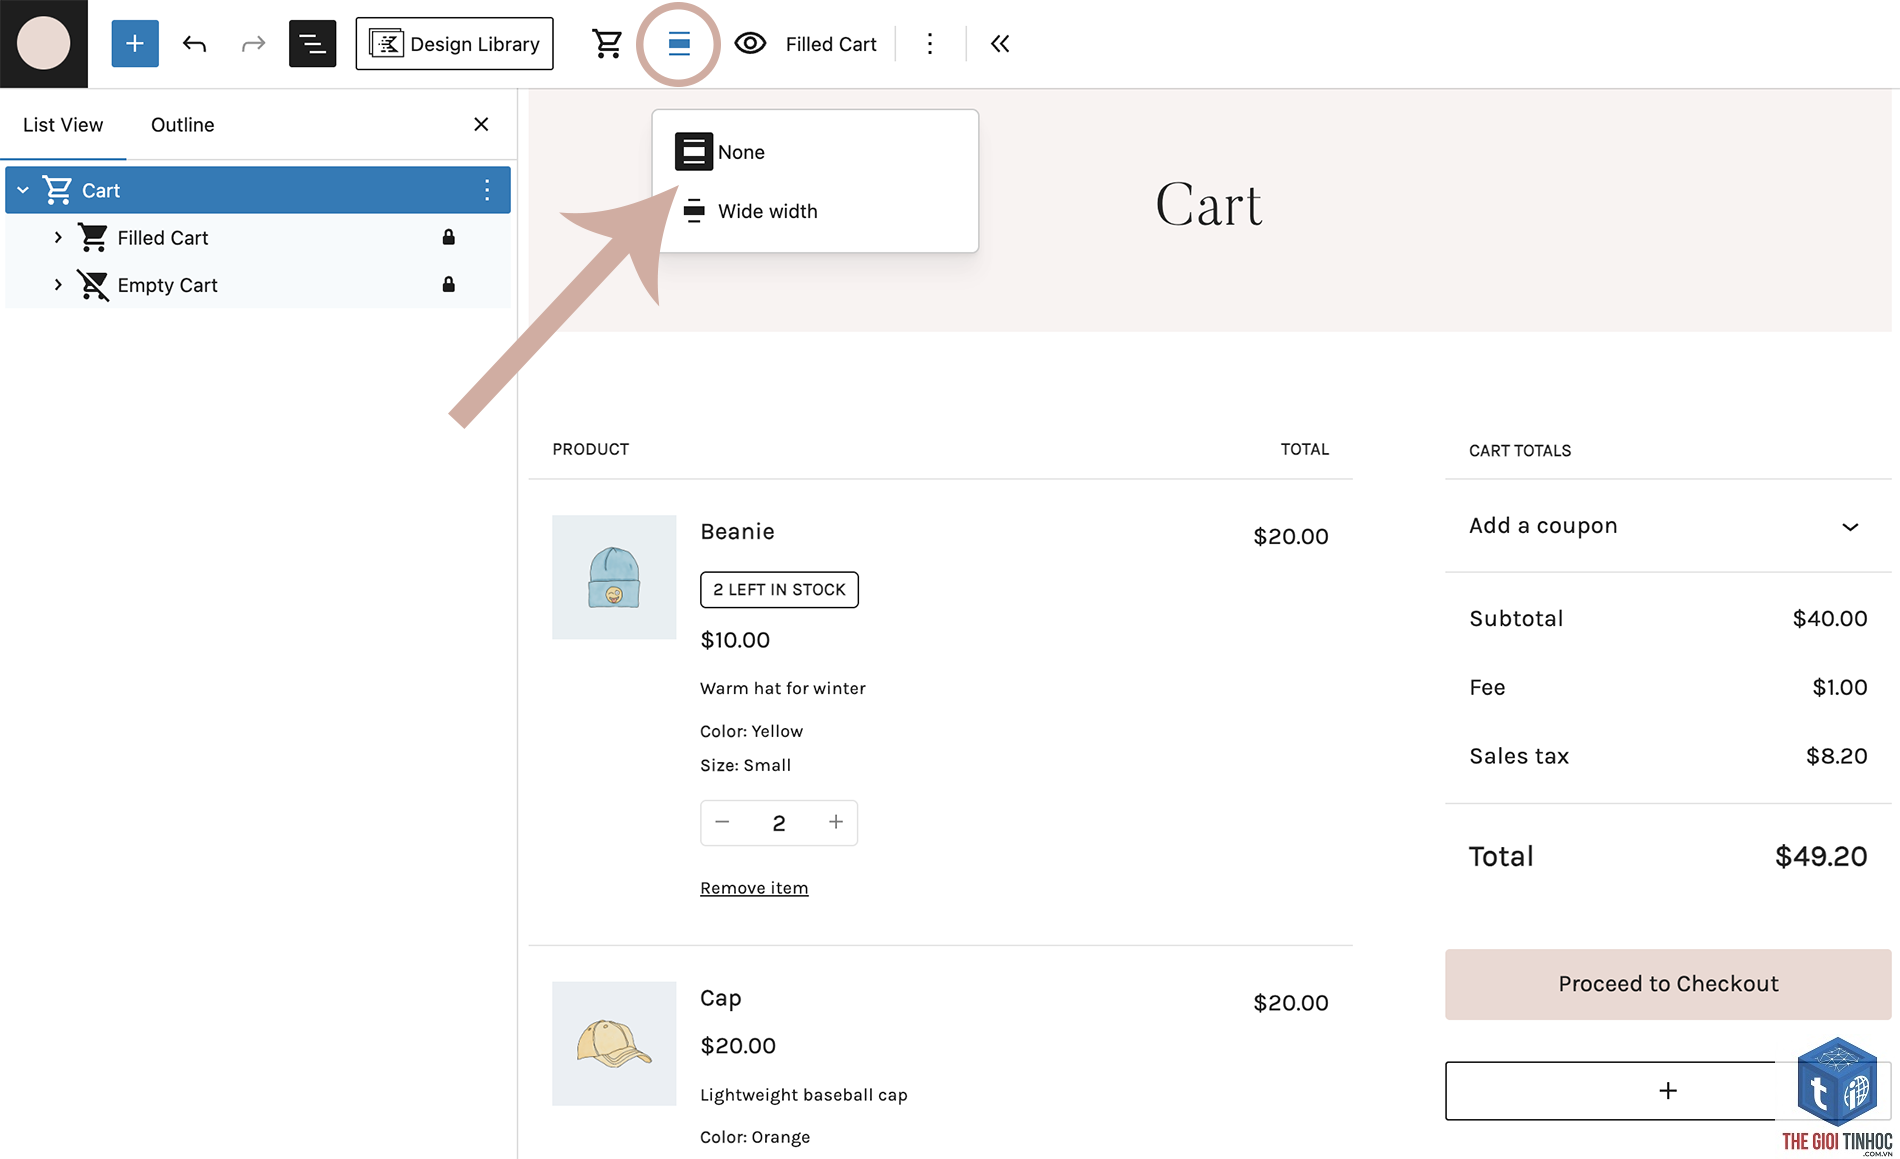Open the align options toolbar button

pos(679,44)
